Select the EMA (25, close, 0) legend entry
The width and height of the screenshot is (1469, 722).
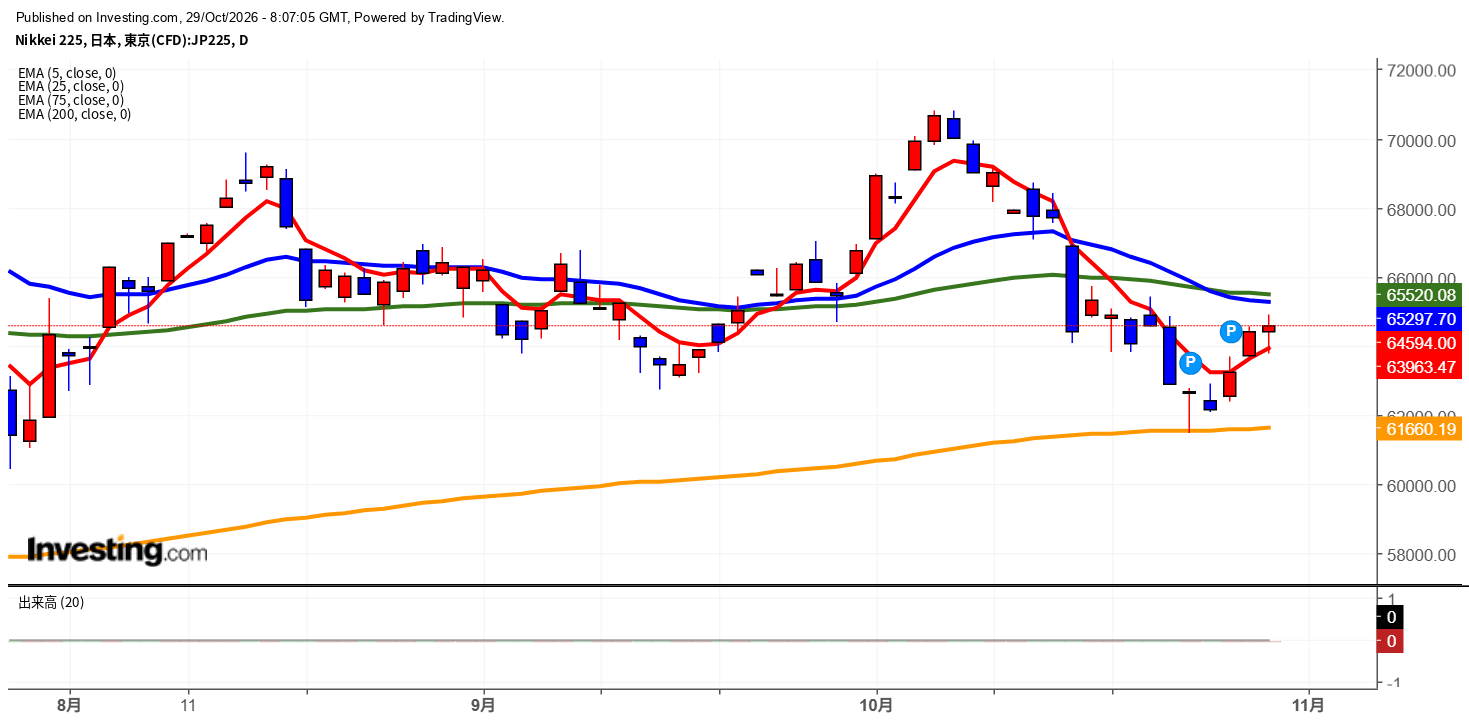pyautogui.click(x=71, y=86)
